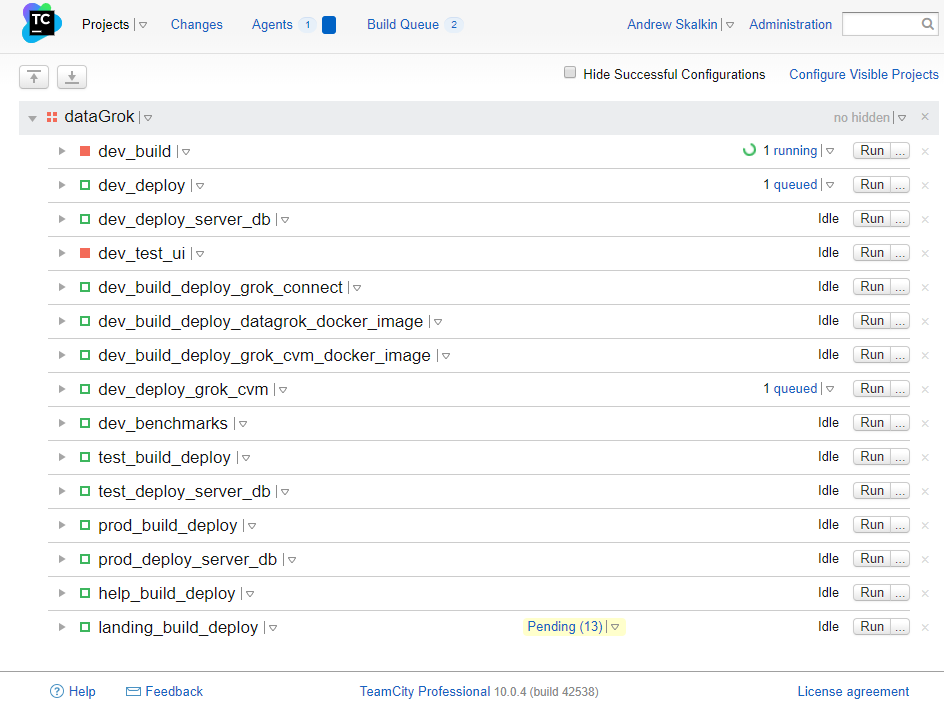Click the blue agent status icon
Viewport: 944px width, 704px height.
tap(329, 25)
